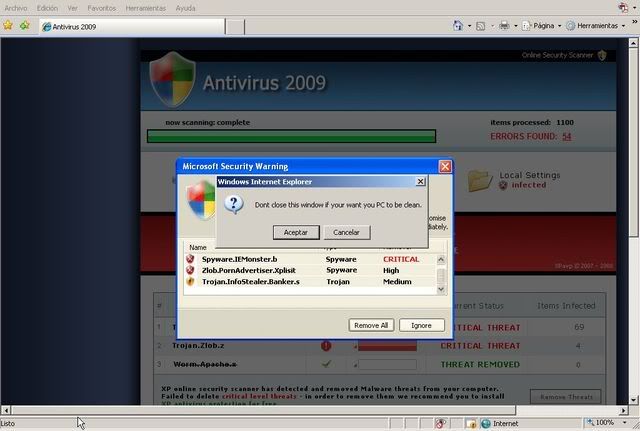Screen dimensions: 640x431
Task: Open the Herramientas toolbar dropdown
Action: point(596,26)
